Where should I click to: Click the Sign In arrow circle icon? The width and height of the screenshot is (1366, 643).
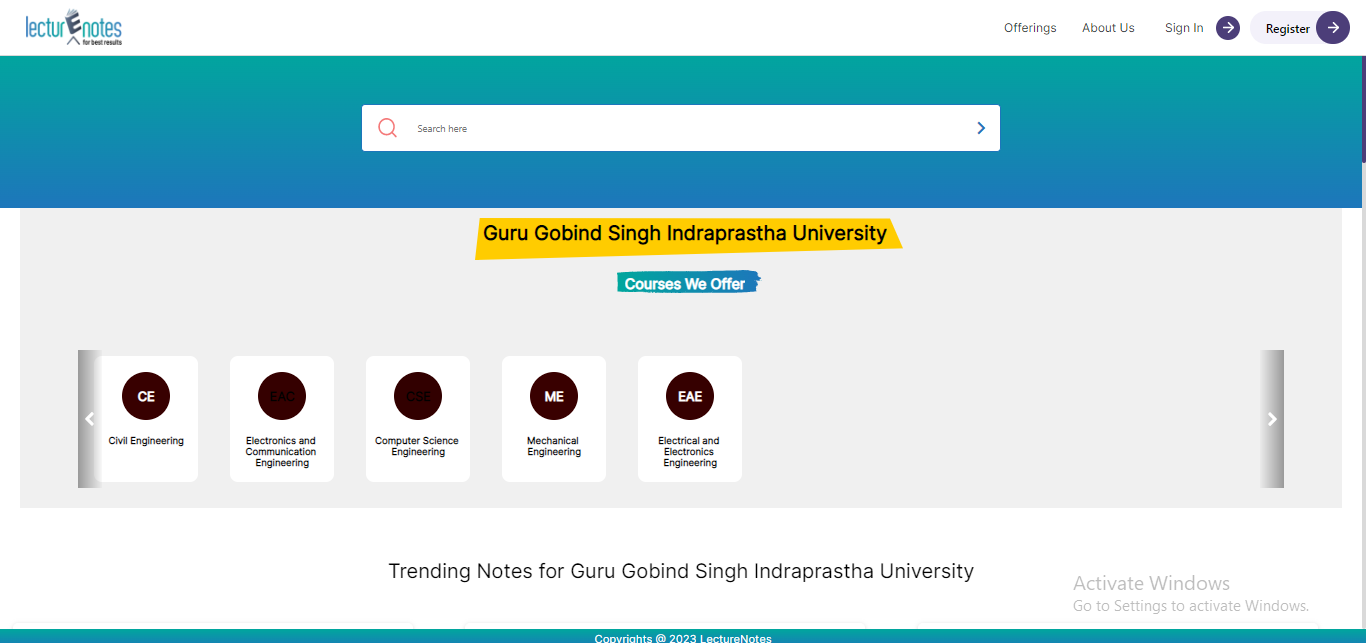pyautogui.click(x=1228, y=28)
